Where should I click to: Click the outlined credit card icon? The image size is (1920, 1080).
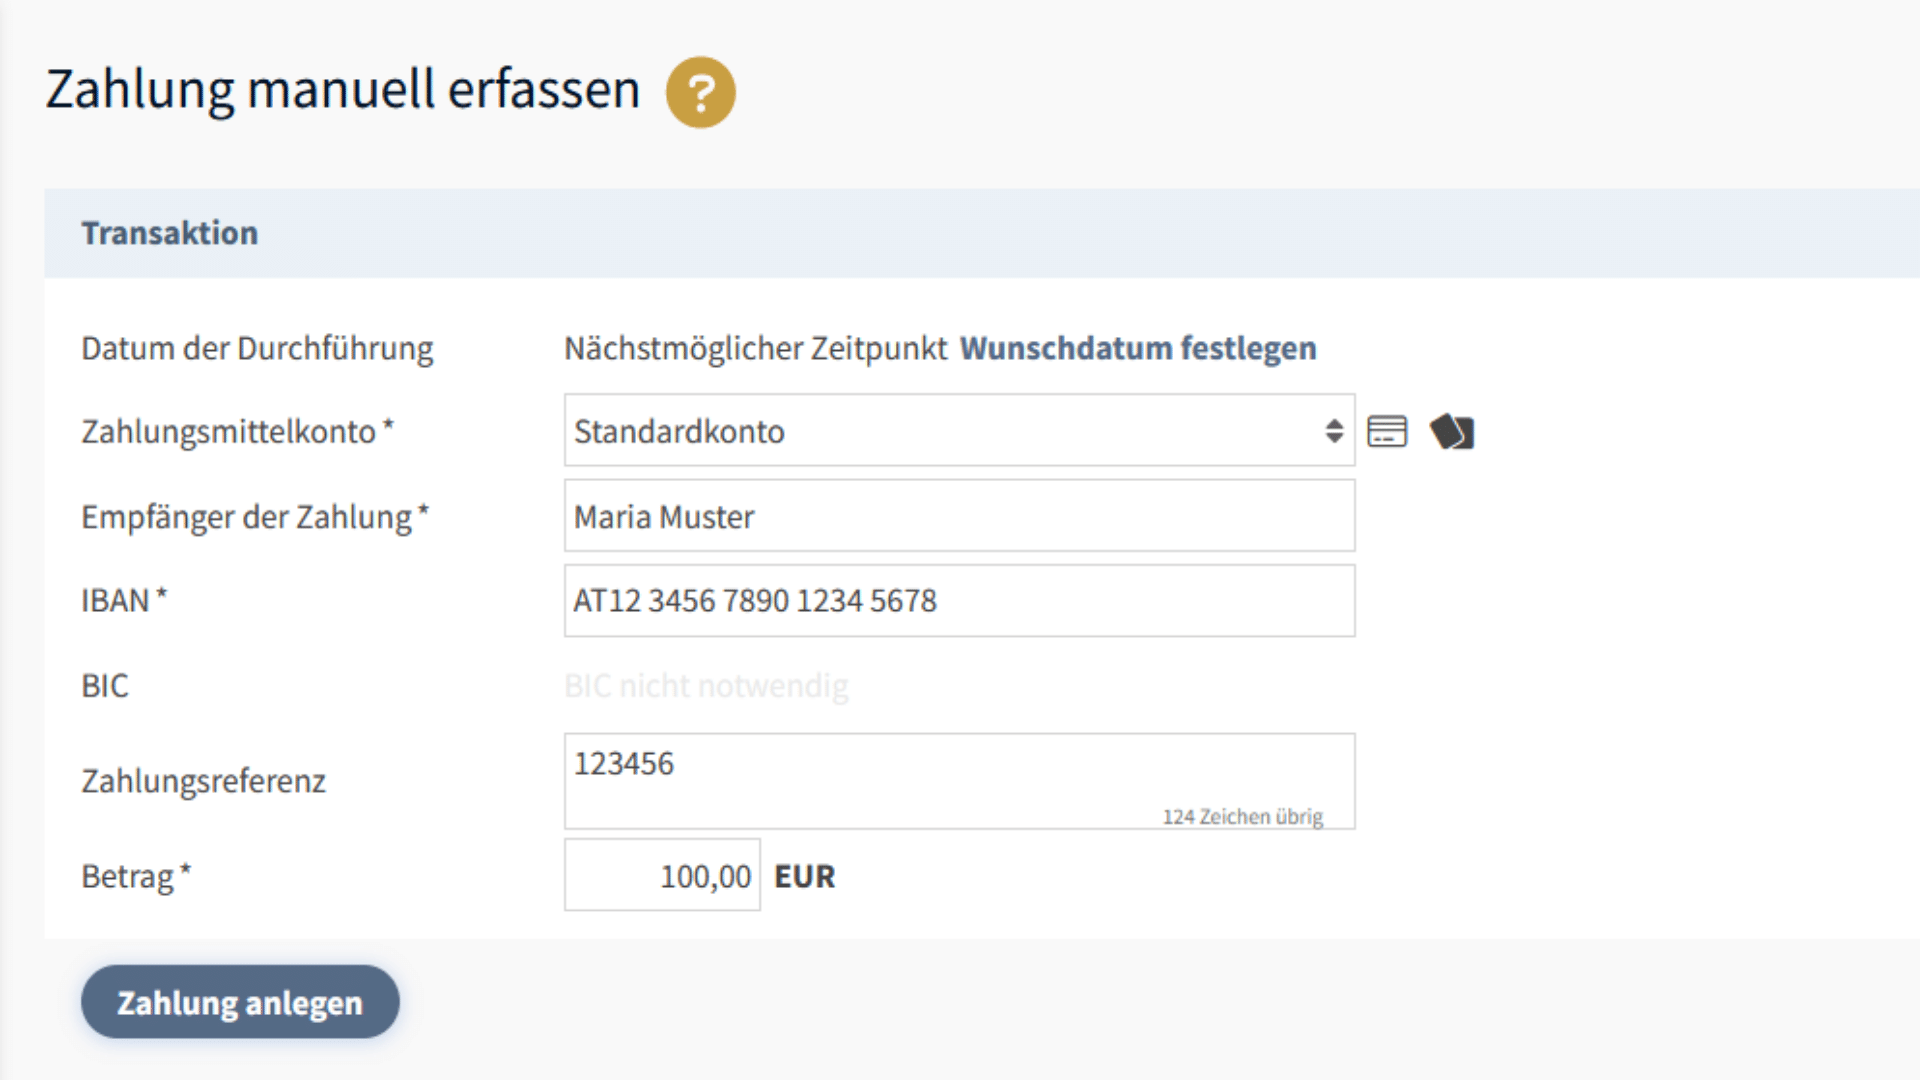(x=1387, y=432)
